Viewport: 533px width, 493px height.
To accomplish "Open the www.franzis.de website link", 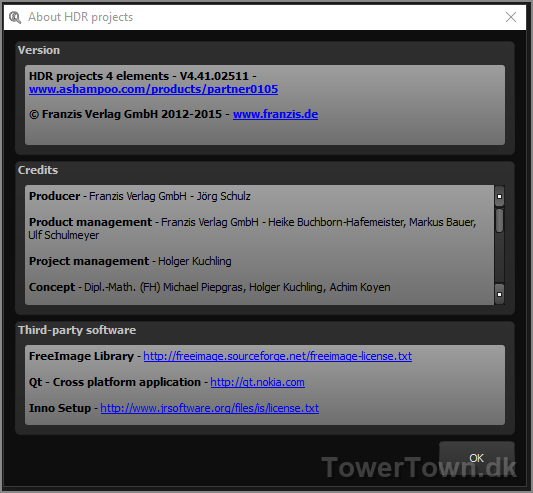I will tap(275, 114).
